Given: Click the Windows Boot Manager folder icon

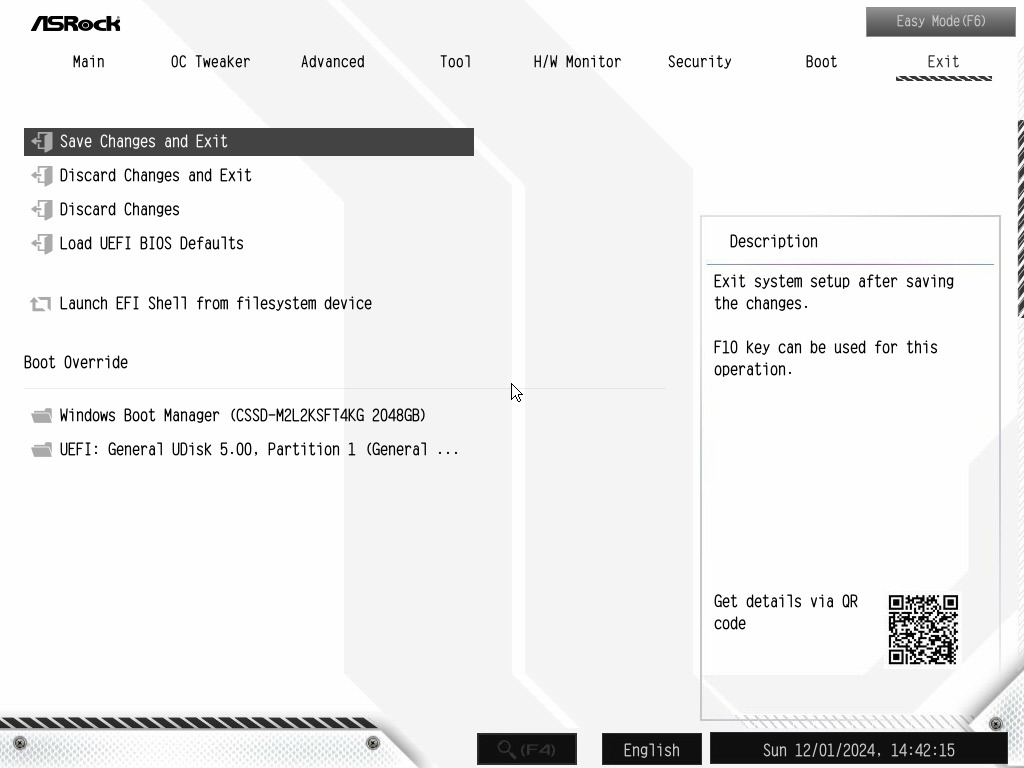Looking at the screenshot, I should click(x=42, y=416).
